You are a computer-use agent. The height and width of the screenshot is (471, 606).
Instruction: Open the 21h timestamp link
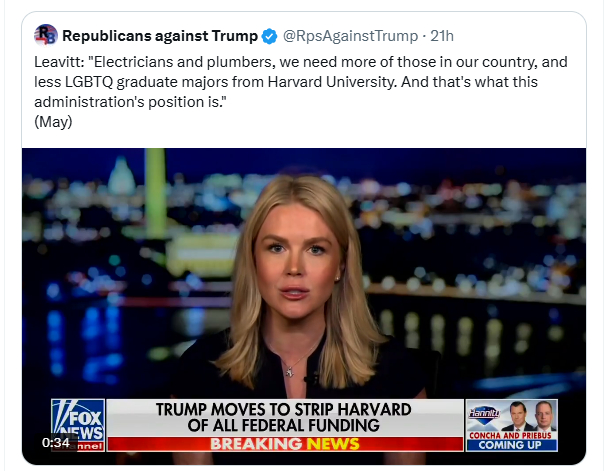441,37
